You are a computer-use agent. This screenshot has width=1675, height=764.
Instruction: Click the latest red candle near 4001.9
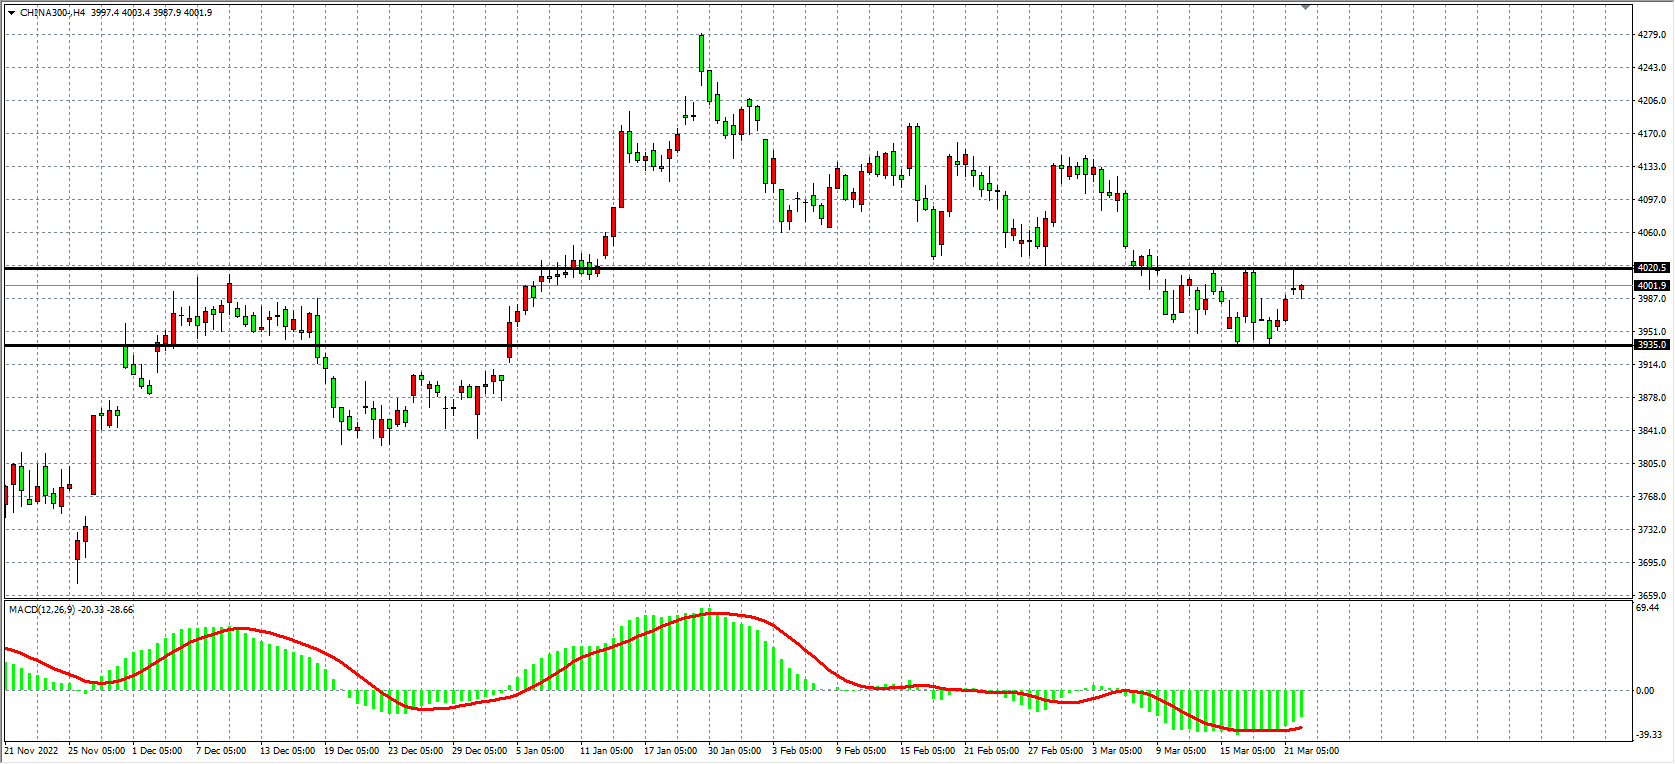1301,288
